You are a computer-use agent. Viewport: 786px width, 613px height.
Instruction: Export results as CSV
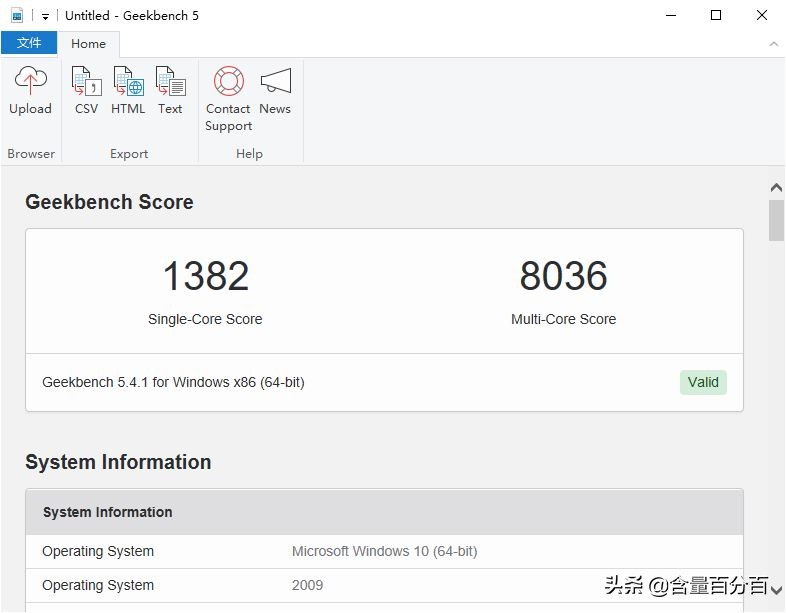(86, 91)
